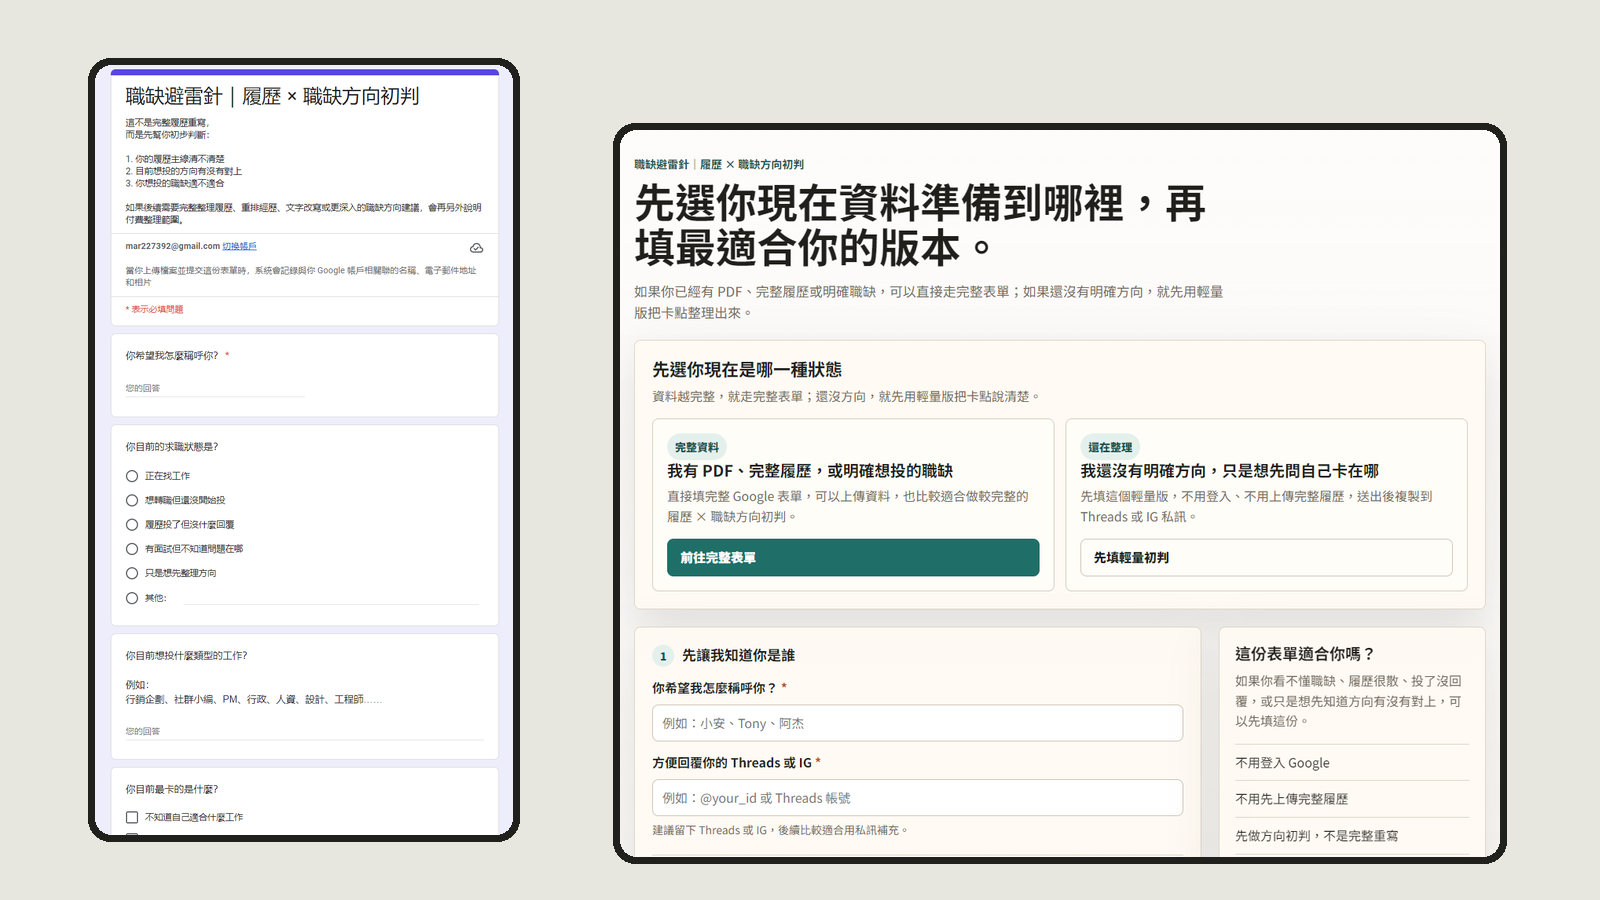
Task: Click the mar227392@gmail.com account text
Action: (172, 246)
